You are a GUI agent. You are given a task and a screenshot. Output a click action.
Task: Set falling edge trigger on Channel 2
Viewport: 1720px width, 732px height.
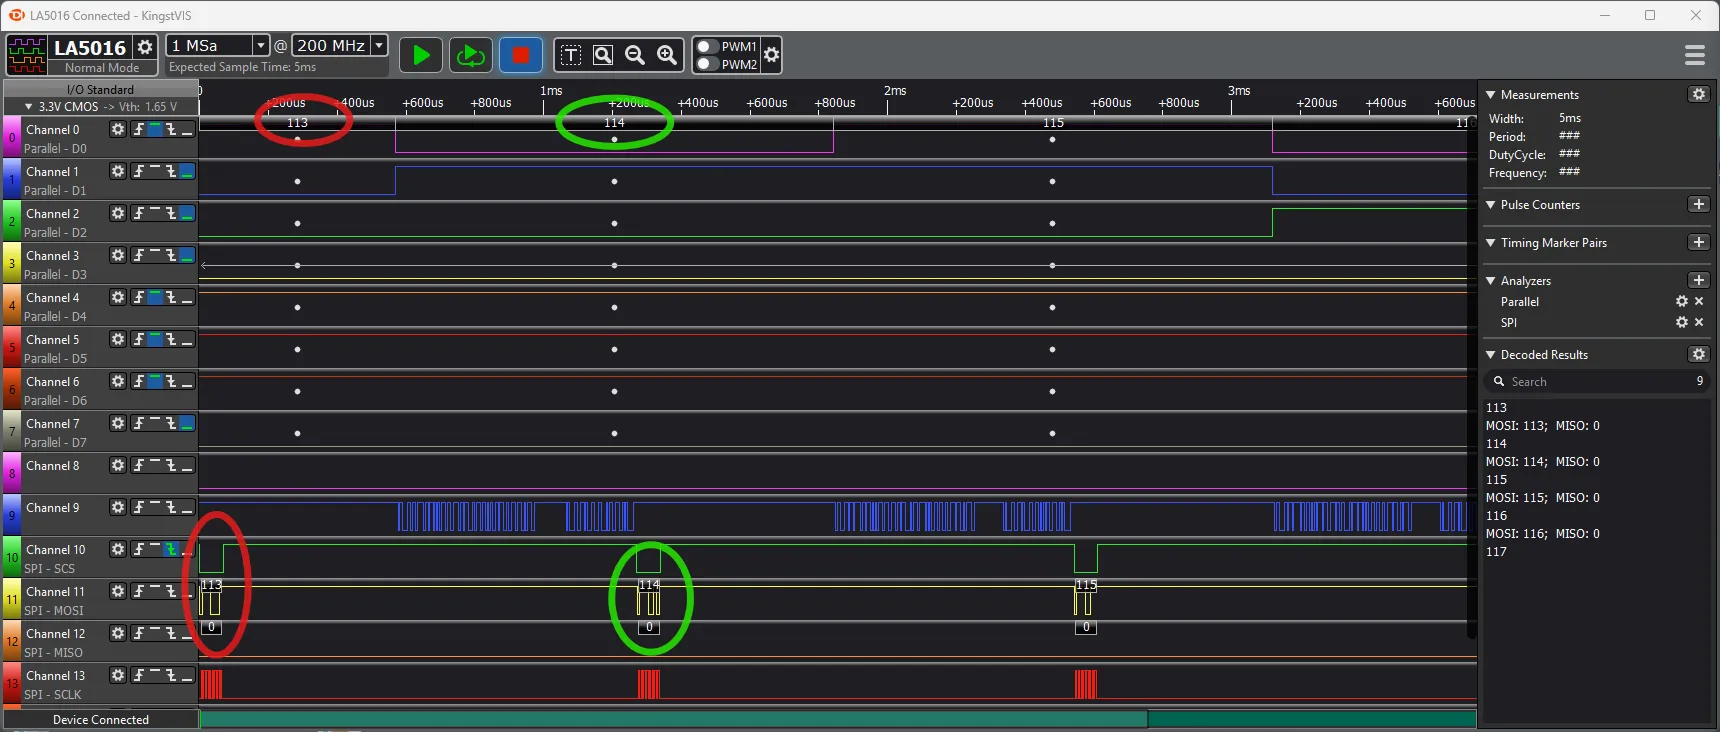(171, 213)
